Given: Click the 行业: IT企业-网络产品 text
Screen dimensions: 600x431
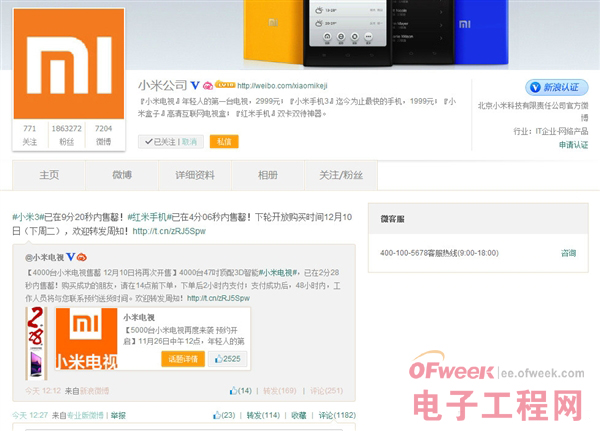Looking at the screenshot, I should pyautogui.click(x=551, y=131).
